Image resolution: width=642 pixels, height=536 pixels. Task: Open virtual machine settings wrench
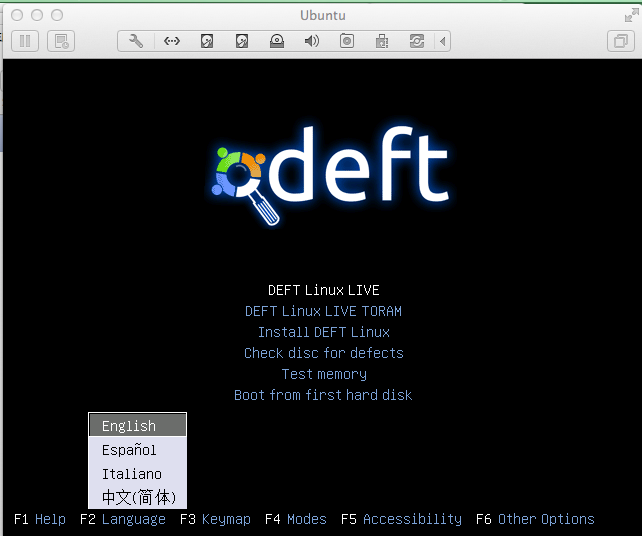[x=136, y=41]
